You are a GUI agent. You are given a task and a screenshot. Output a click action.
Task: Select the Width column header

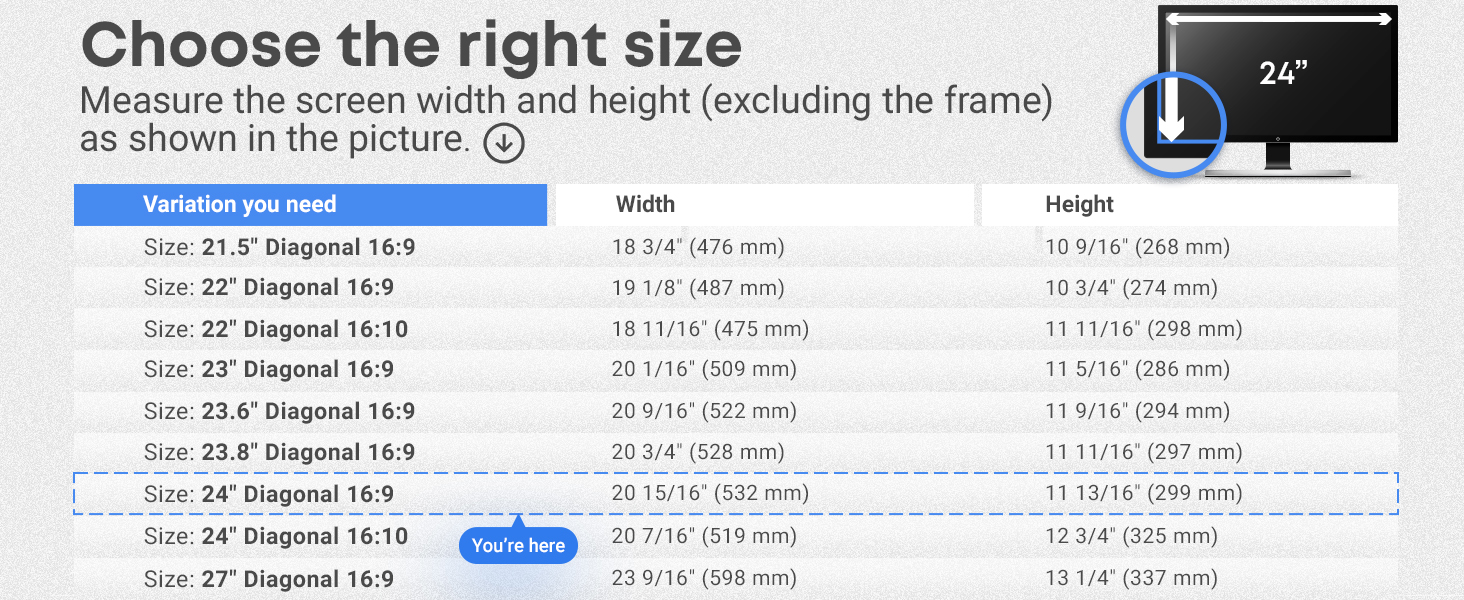pyautogui.click(x=645, y=205)
